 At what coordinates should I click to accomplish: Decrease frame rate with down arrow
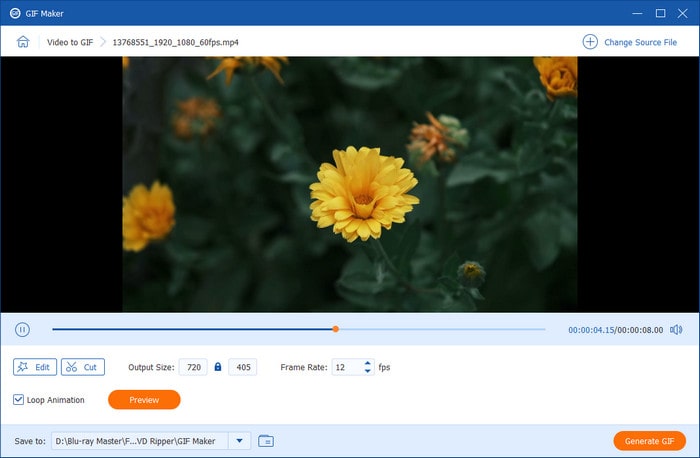coord(368,371)
